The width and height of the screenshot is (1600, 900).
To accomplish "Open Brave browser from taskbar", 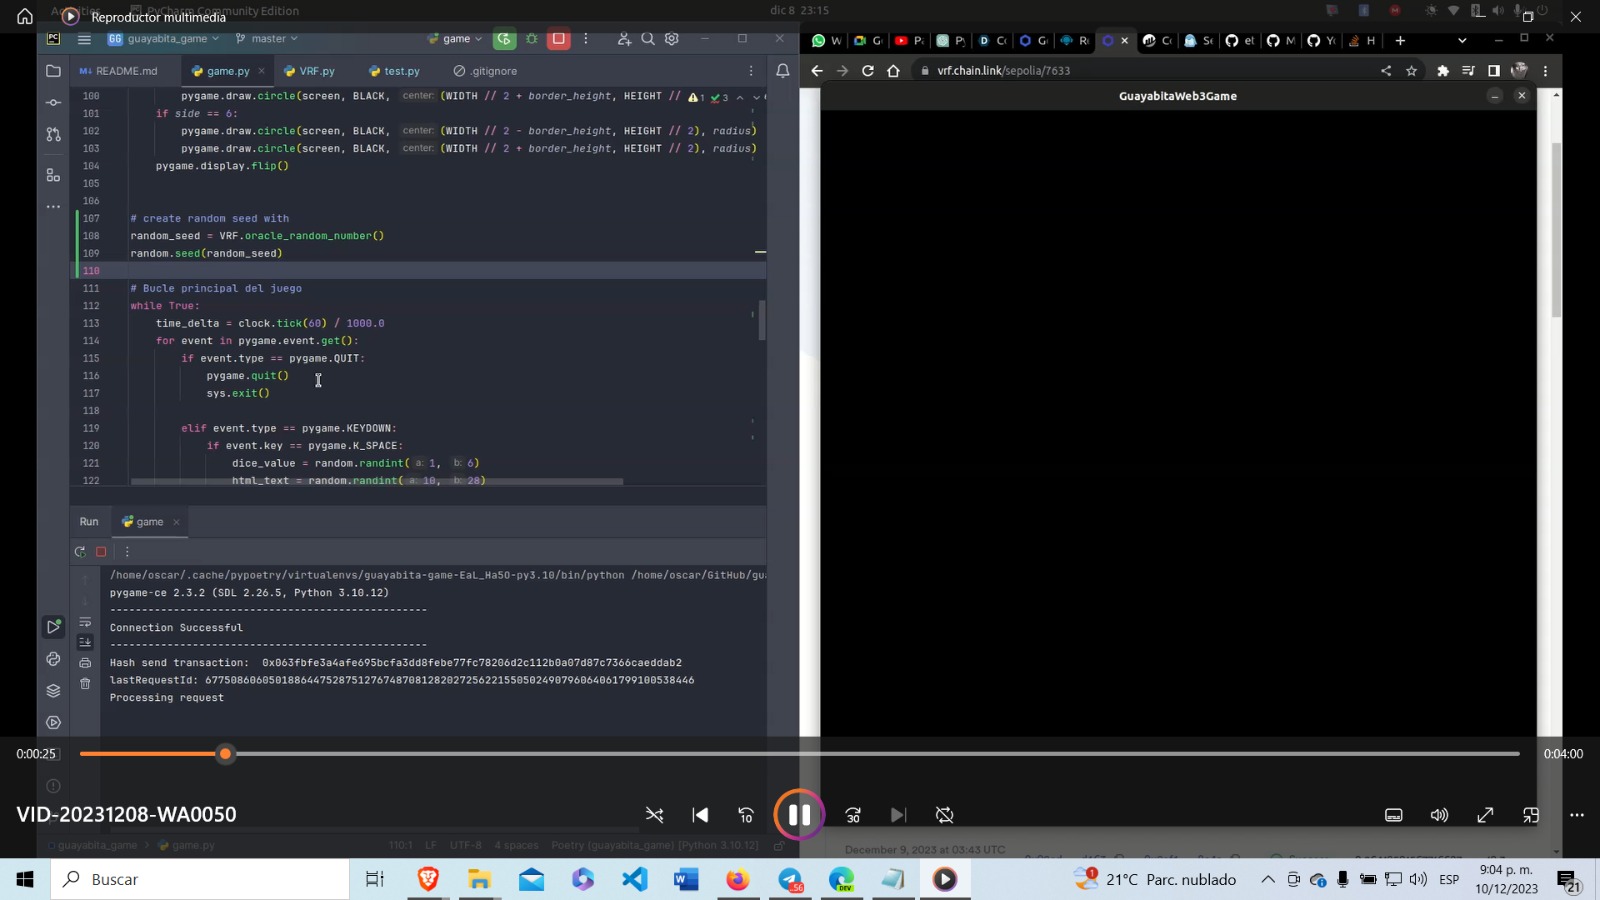I will 428,879.
